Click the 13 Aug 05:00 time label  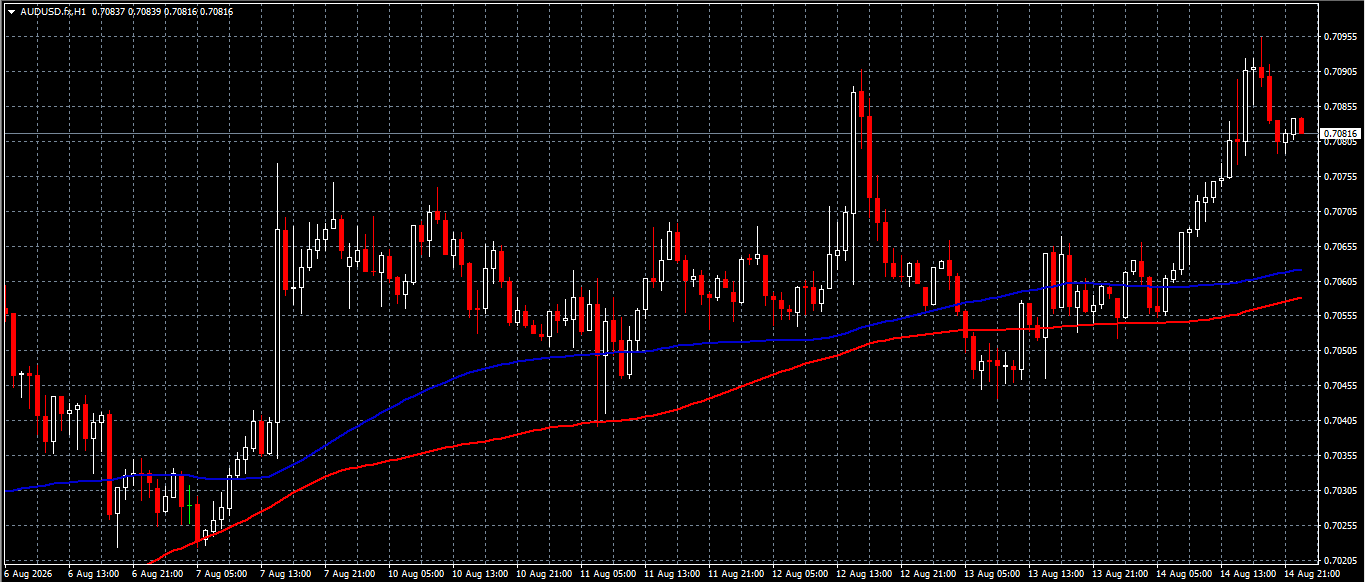click(x=990, y=575)
